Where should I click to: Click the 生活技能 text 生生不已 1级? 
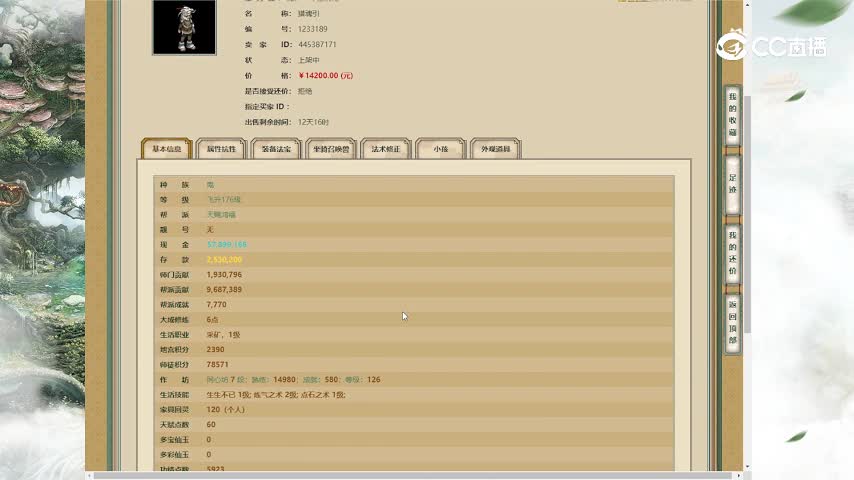[228, 394]
